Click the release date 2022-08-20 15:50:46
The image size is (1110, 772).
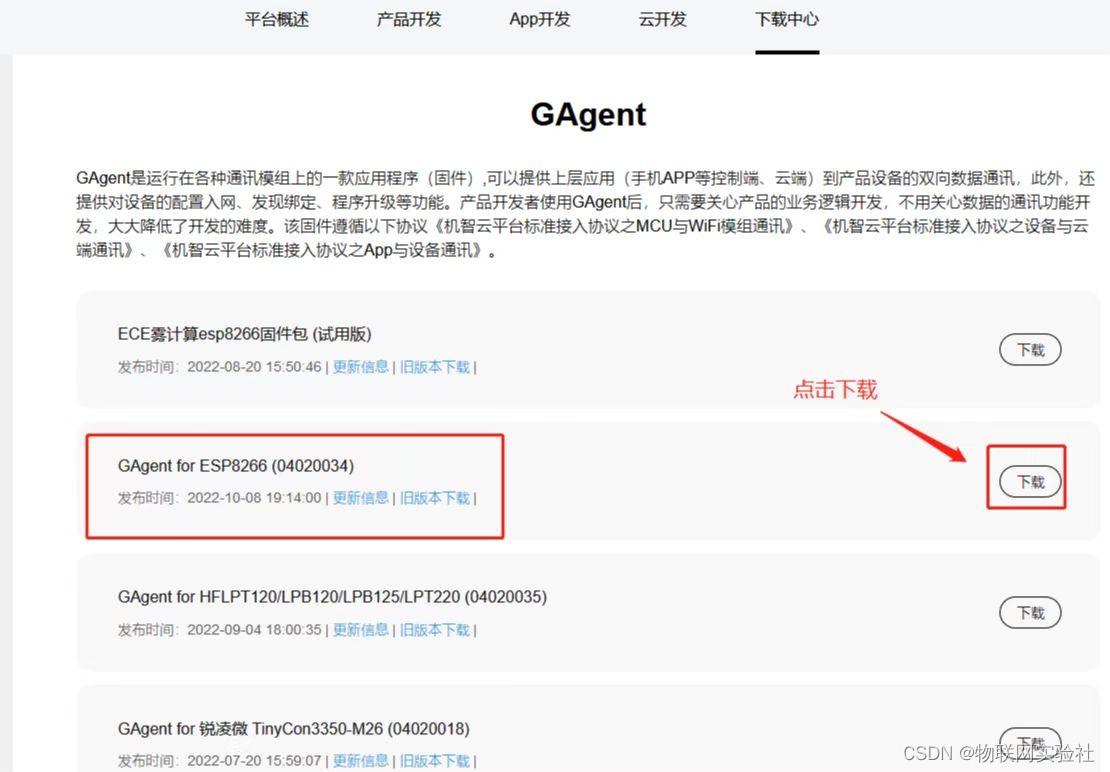(x=254, y=367)
